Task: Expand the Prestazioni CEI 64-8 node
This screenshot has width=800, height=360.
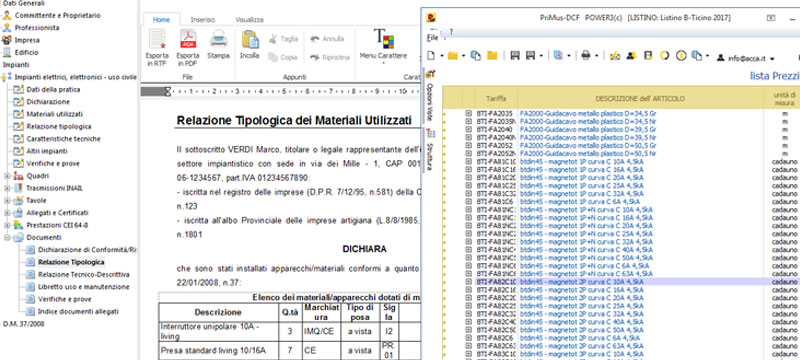Action: point(8,225)
